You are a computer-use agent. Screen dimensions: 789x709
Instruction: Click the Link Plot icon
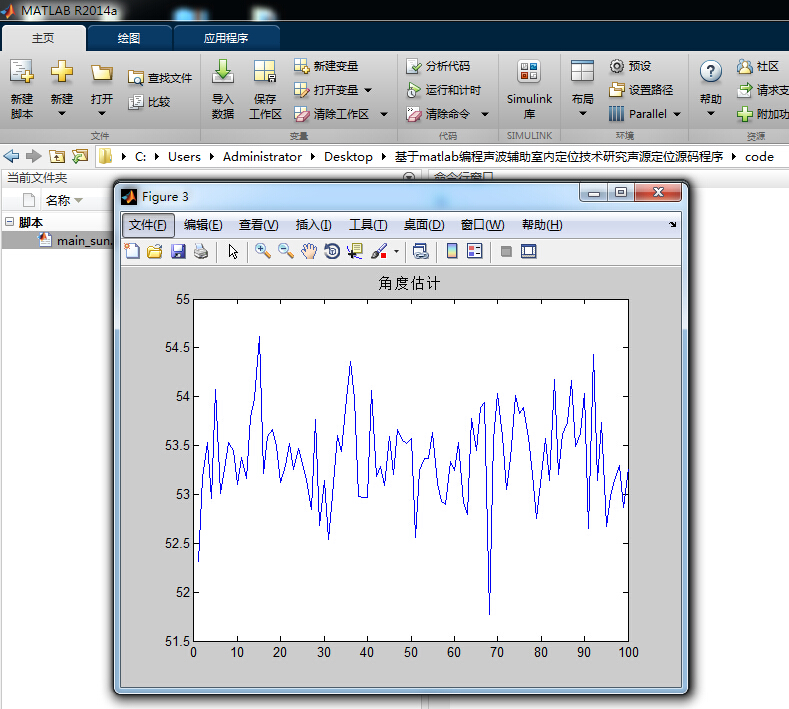(x=421, y=251)
